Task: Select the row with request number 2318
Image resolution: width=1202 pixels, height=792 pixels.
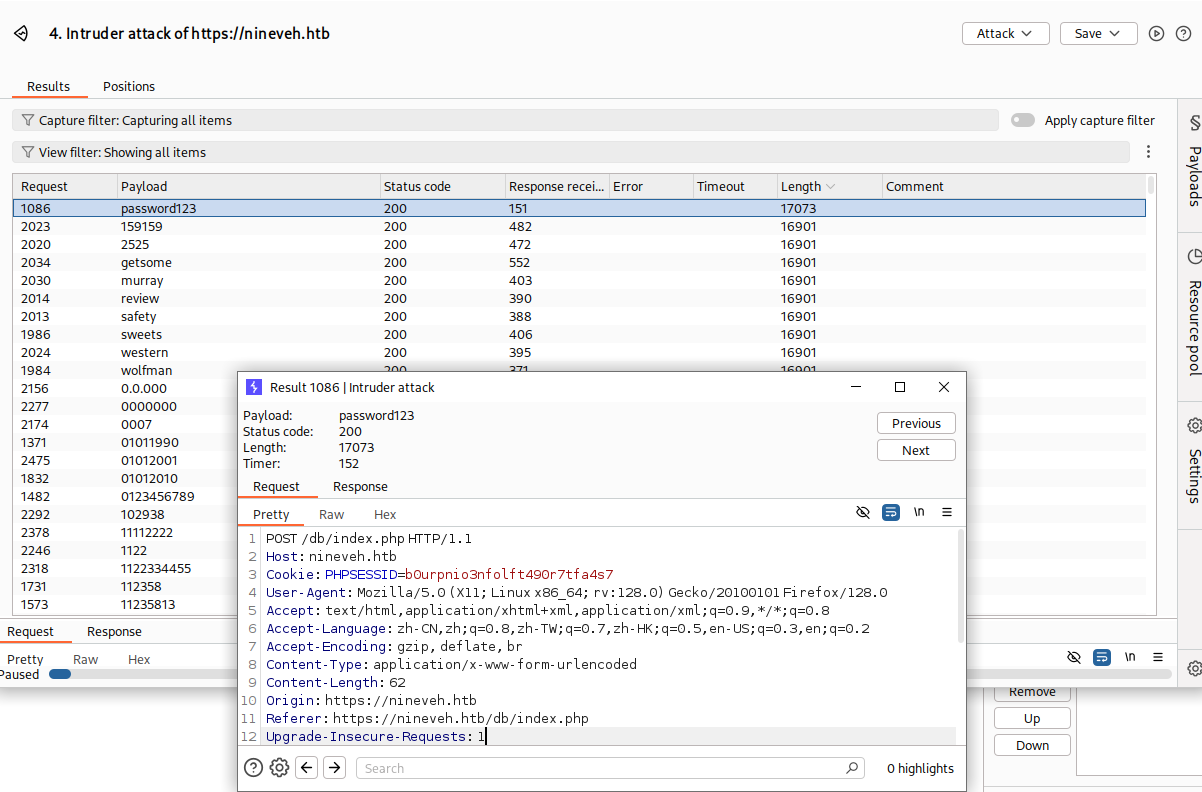Action: pyautogui.click(x=125, y=569)
